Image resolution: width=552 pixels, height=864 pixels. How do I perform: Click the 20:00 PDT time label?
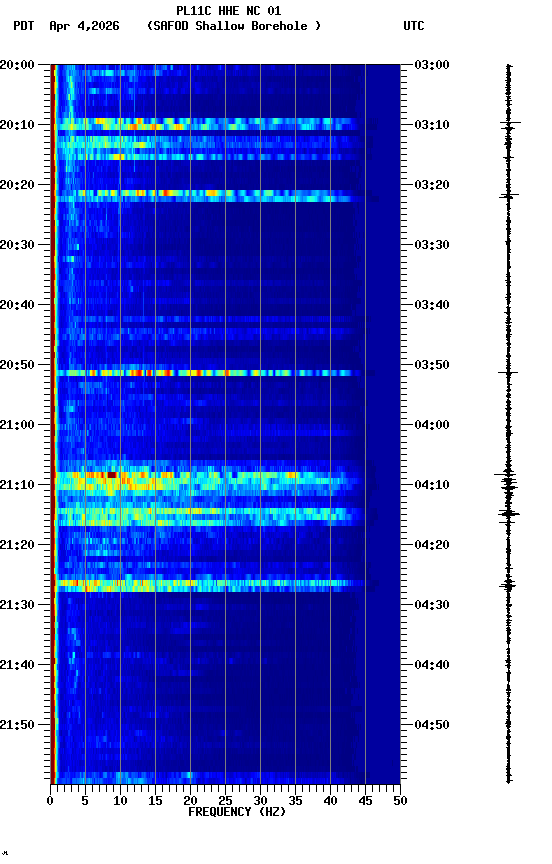tap(17, 65)
